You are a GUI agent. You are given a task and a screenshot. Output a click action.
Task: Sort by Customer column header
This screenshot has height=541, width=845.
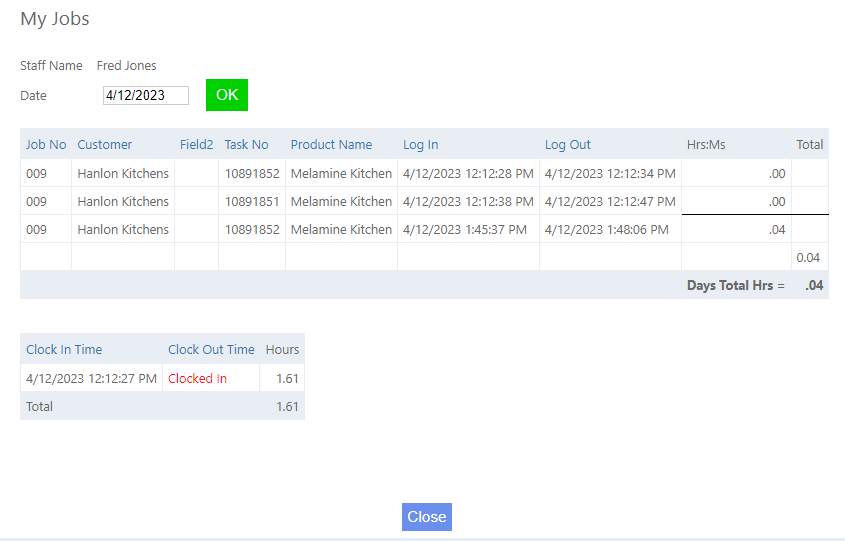[105, 145]
